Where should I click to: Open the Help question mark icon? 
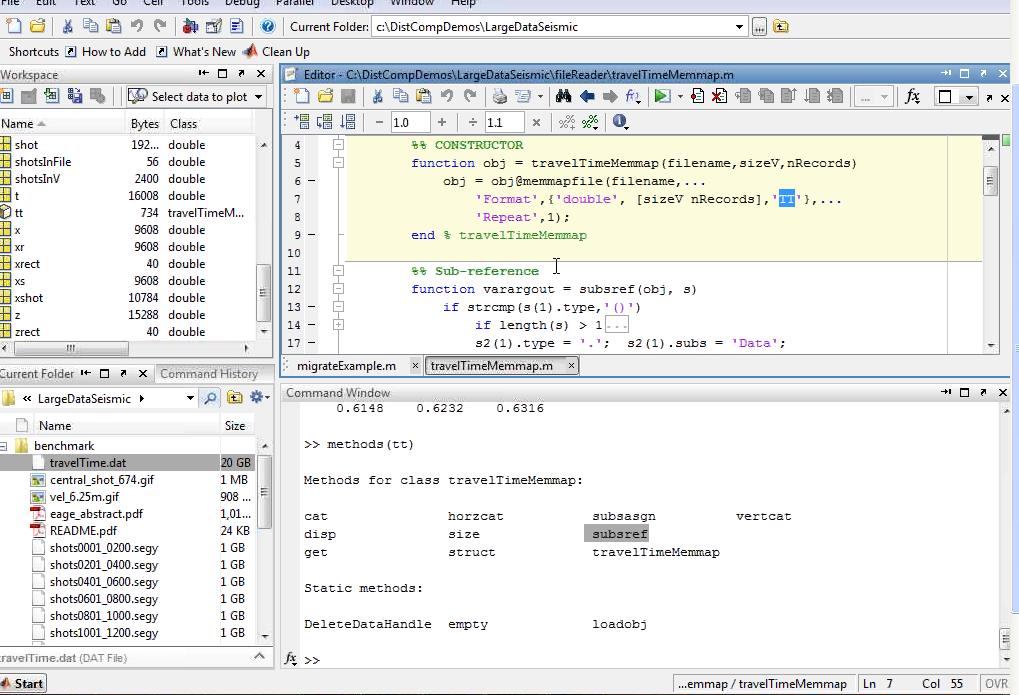click(267, 27)
